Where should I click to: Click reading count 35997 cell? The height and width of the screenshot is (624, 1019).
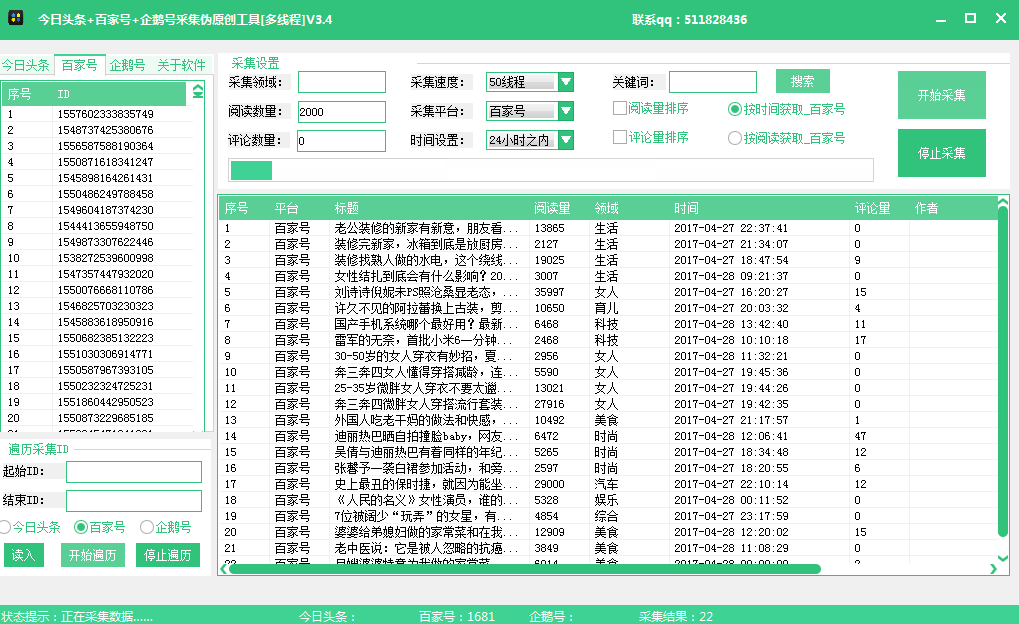pos(549,292)
